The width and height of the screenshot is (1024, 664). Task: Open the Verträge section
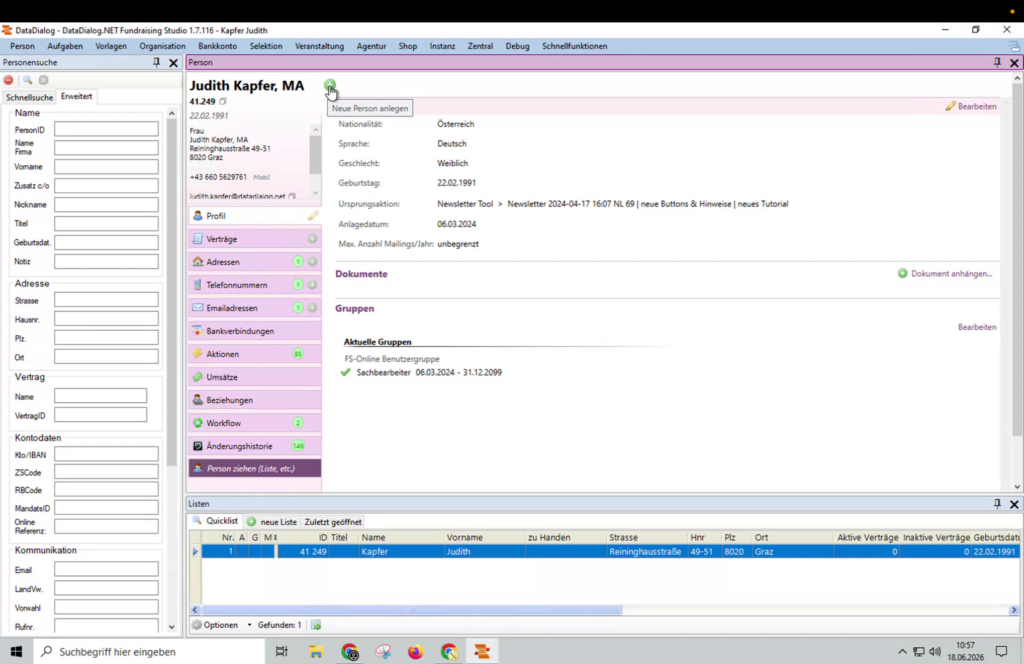[x=255, y=239]
